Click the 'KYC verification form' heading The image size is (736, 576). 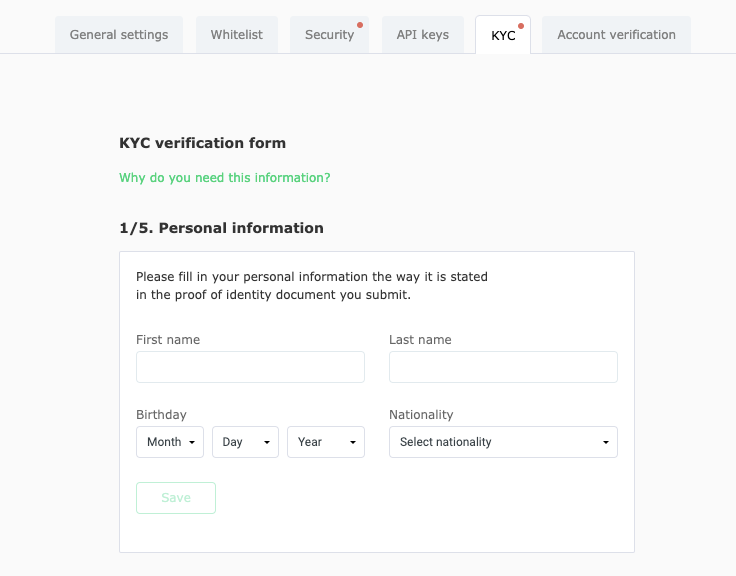pos(202,143)
